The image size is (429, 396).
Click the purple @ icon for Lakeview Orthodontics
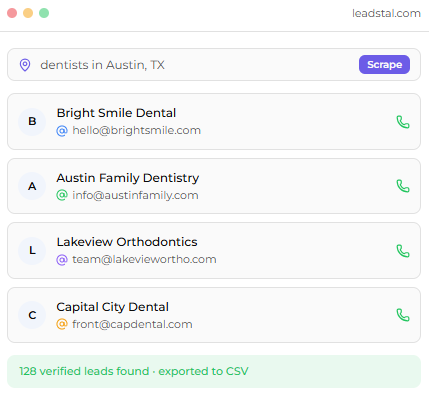click(62, 259)
